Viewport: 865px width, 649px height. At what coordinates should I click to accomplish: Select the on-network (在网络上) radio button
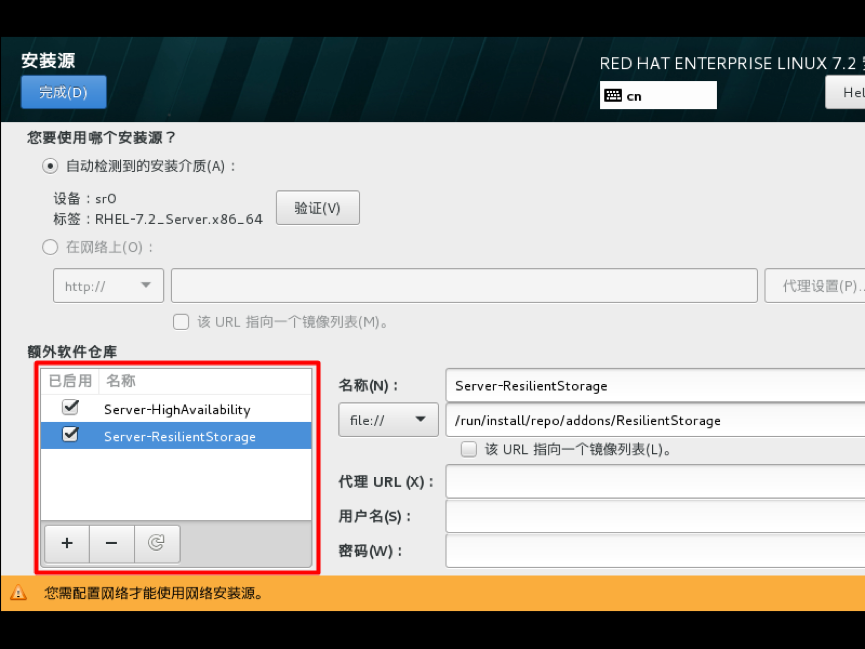coord(50,247)
